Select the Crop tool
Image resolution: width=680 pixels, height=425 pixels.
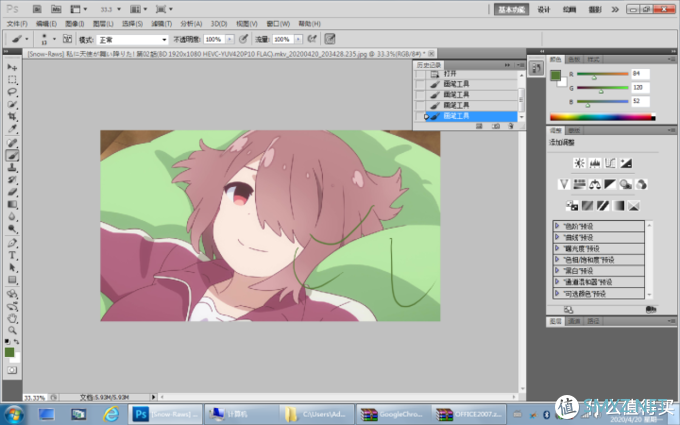coord(12,116)
